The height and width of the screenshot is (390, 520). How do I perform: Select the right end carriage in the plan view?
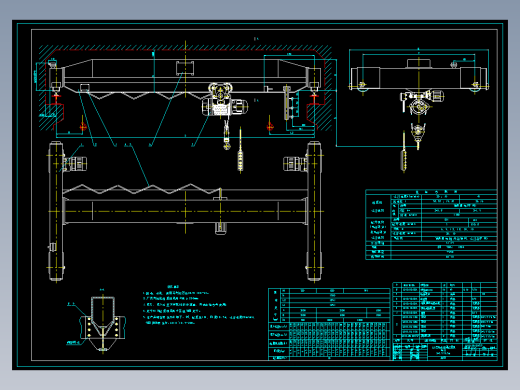coord(314,211)
